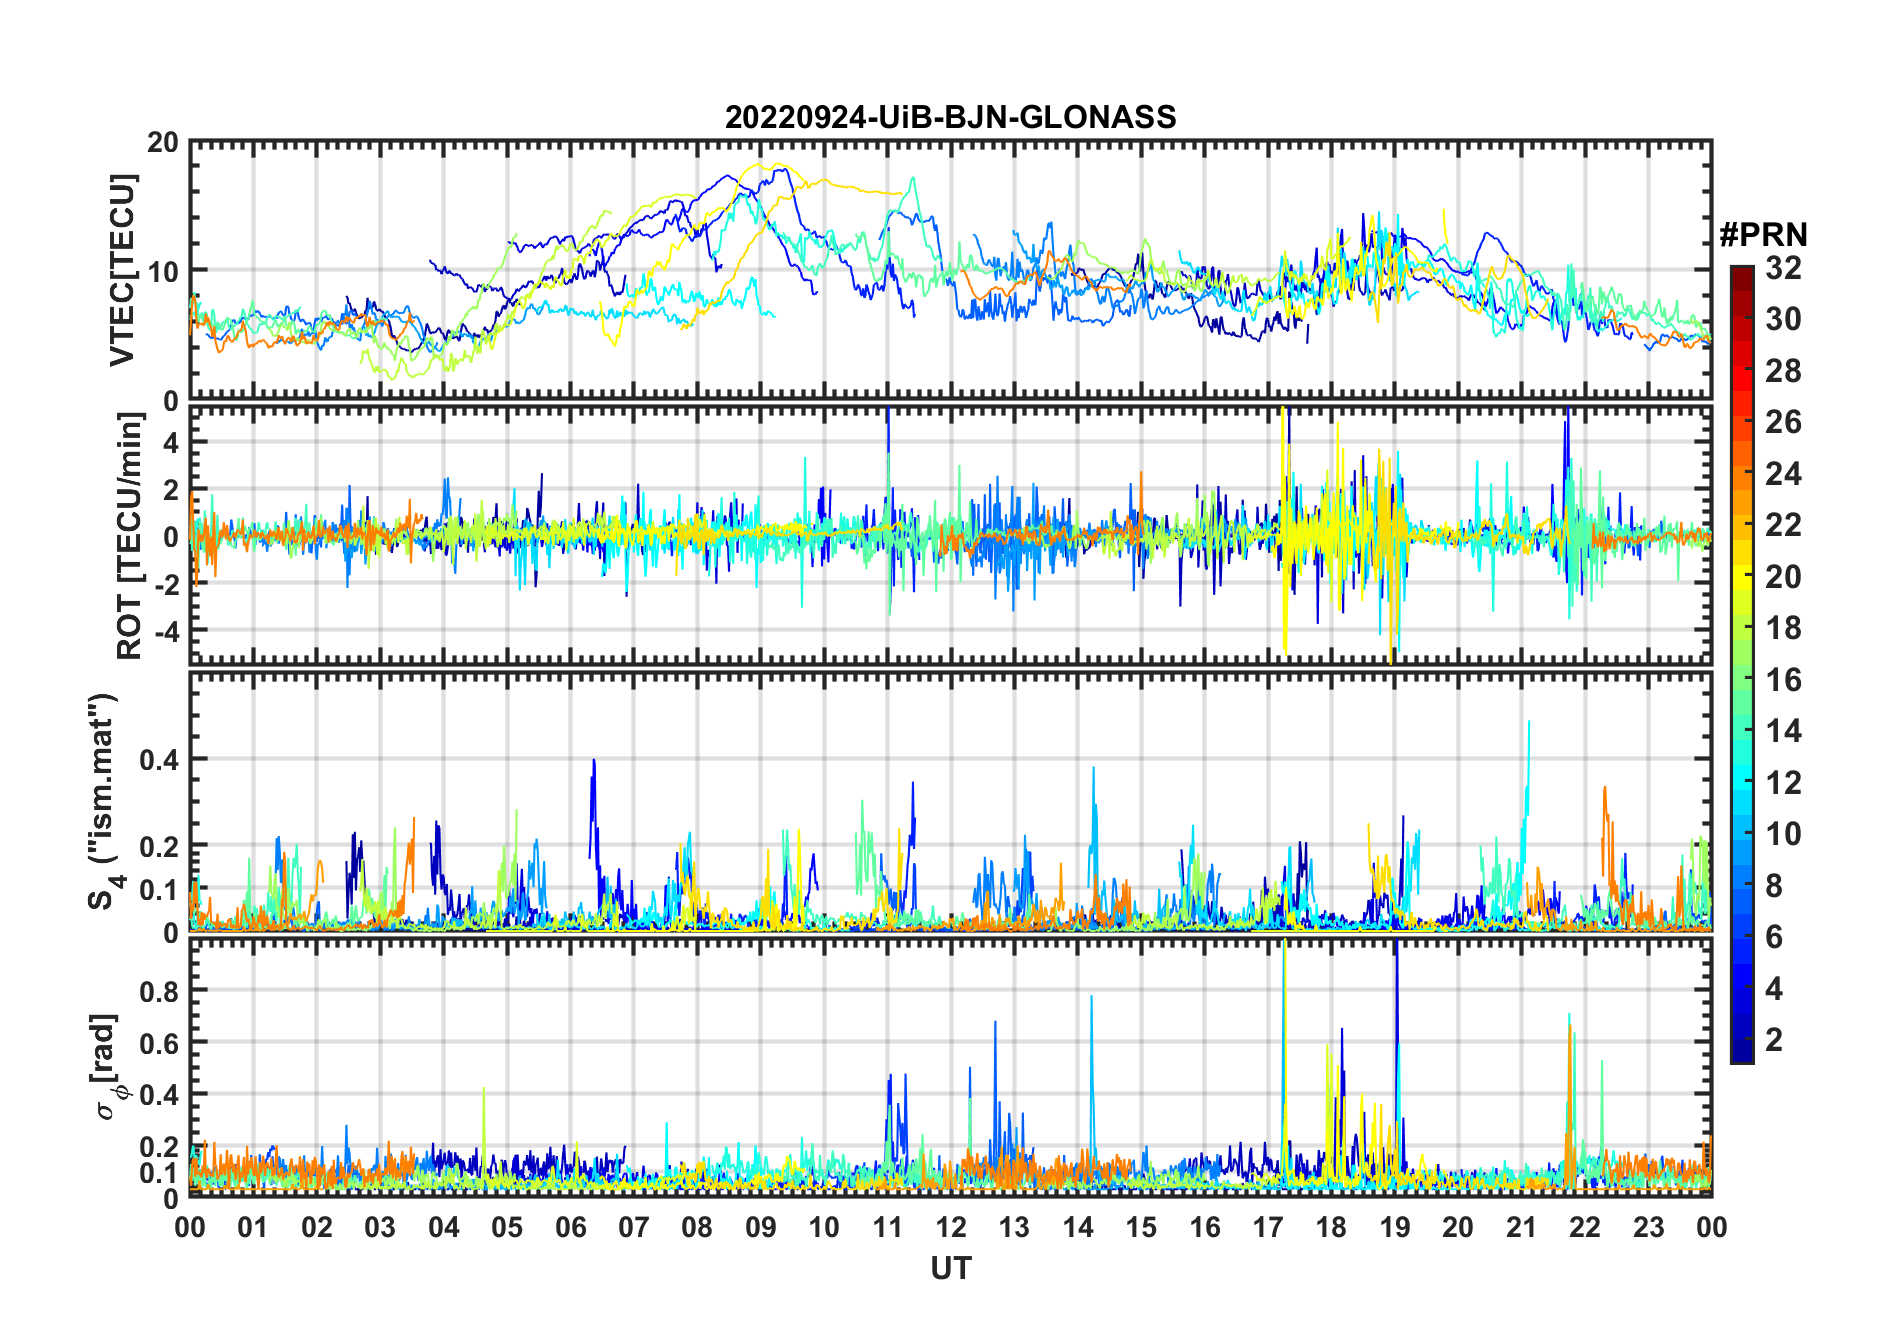Click colorbar tick label 16
The image size is (1902, 1330).
click(x=1783, y=680)
